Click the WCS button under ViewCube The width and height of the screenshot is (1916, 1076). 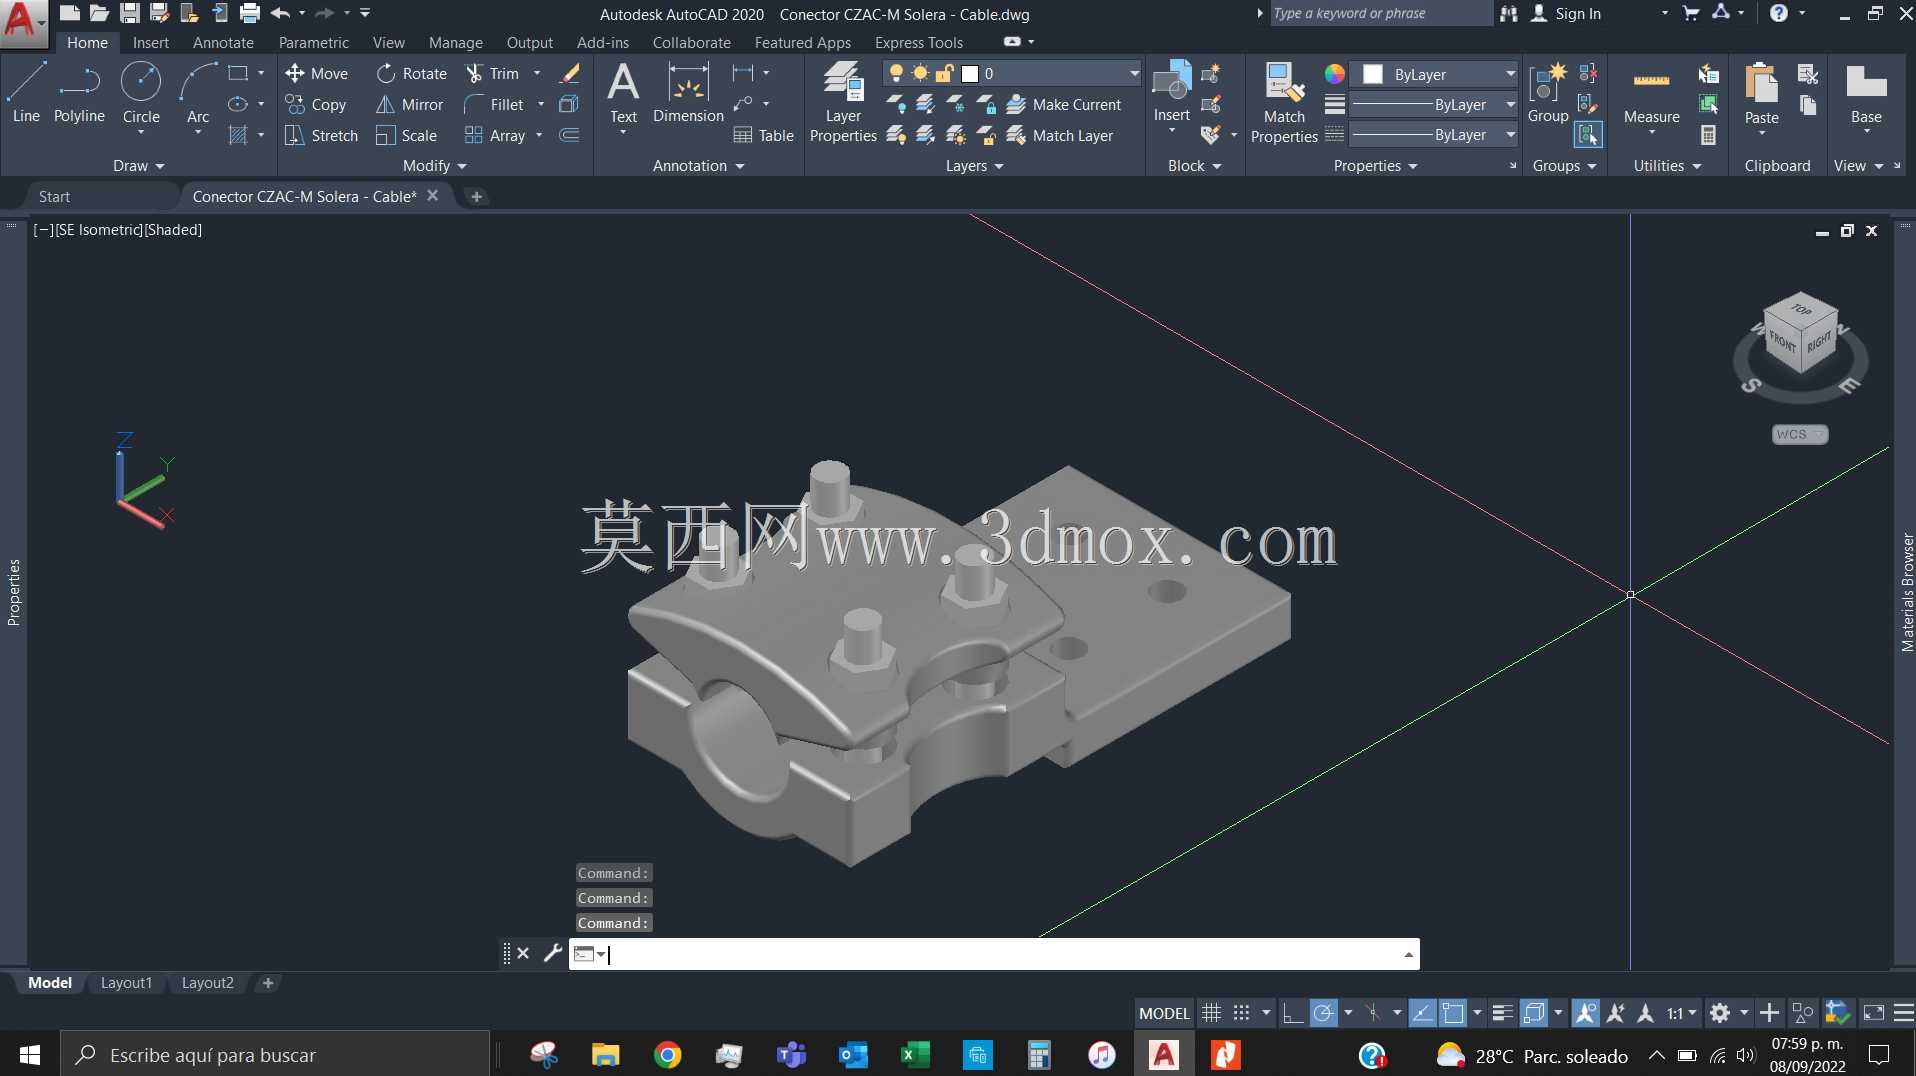[1800, 434]
